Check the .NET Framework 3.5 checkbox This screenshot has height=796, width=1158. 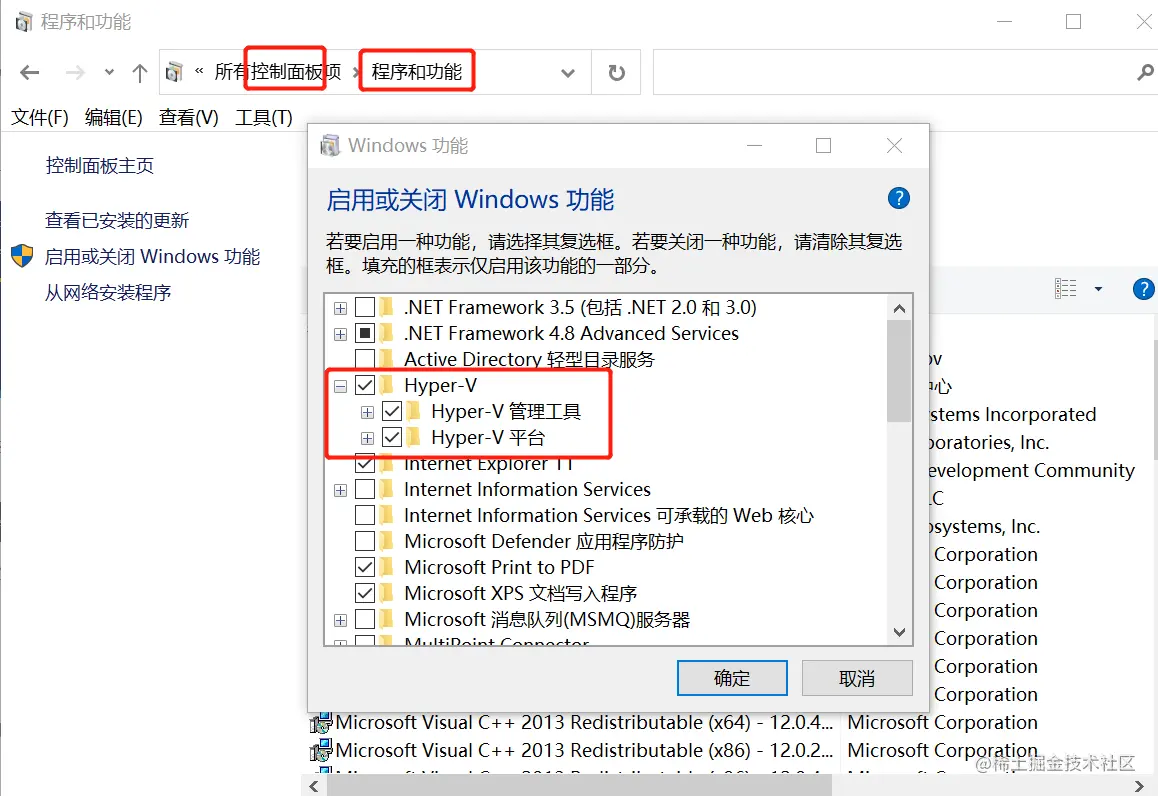click(365, 307)
